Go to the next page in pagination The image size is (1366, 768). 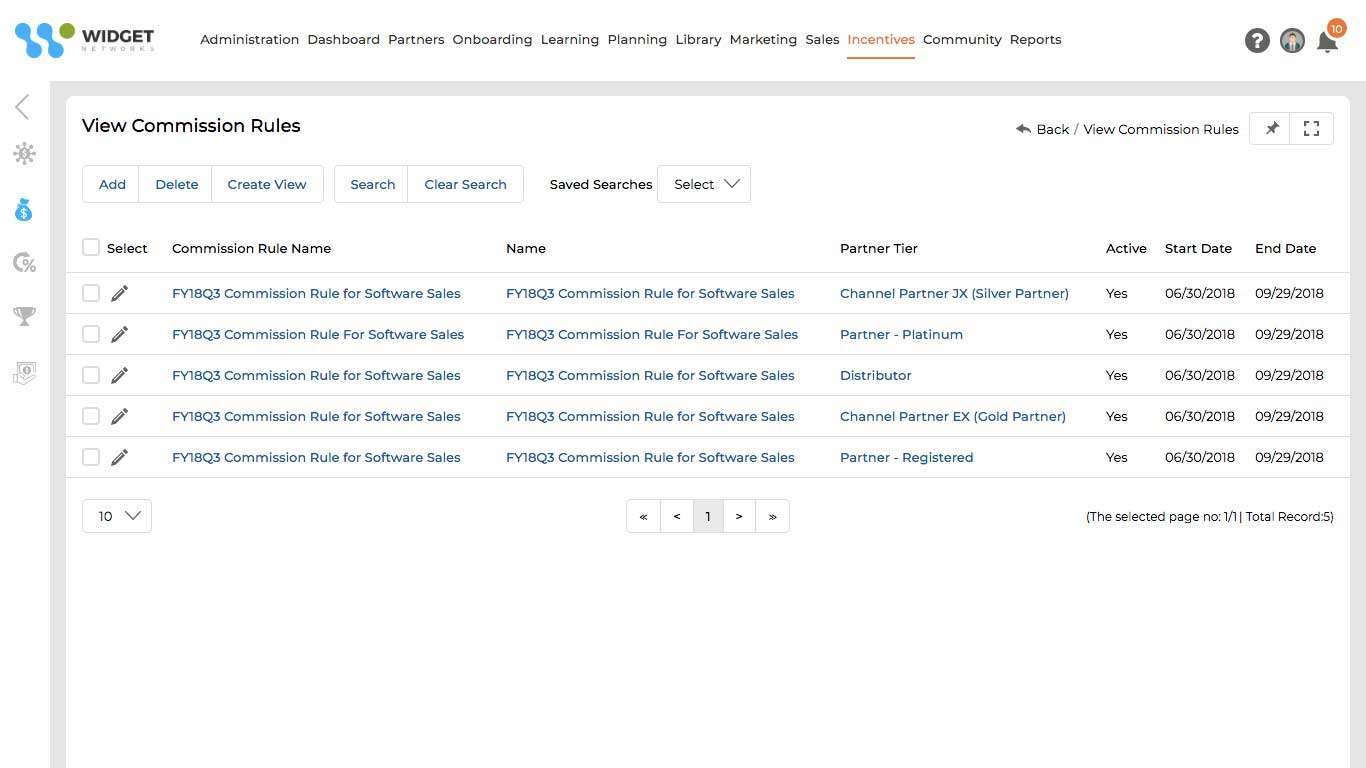click(739, 516)
